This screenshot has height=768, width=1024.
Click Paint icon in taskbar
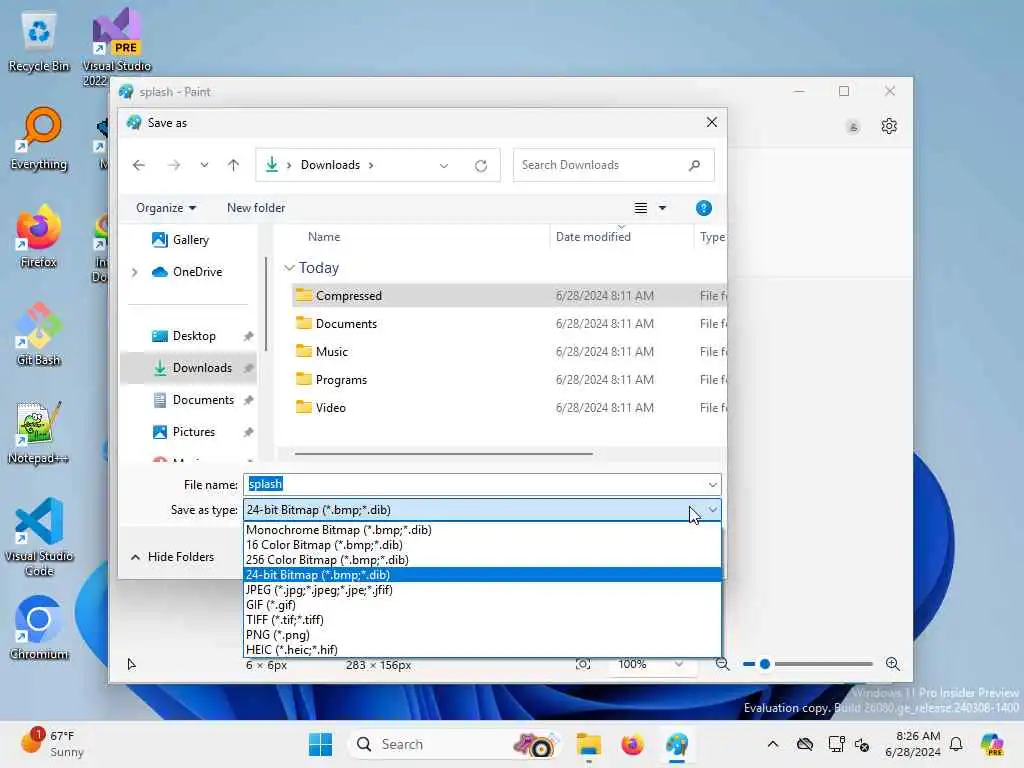pos(677,744)
